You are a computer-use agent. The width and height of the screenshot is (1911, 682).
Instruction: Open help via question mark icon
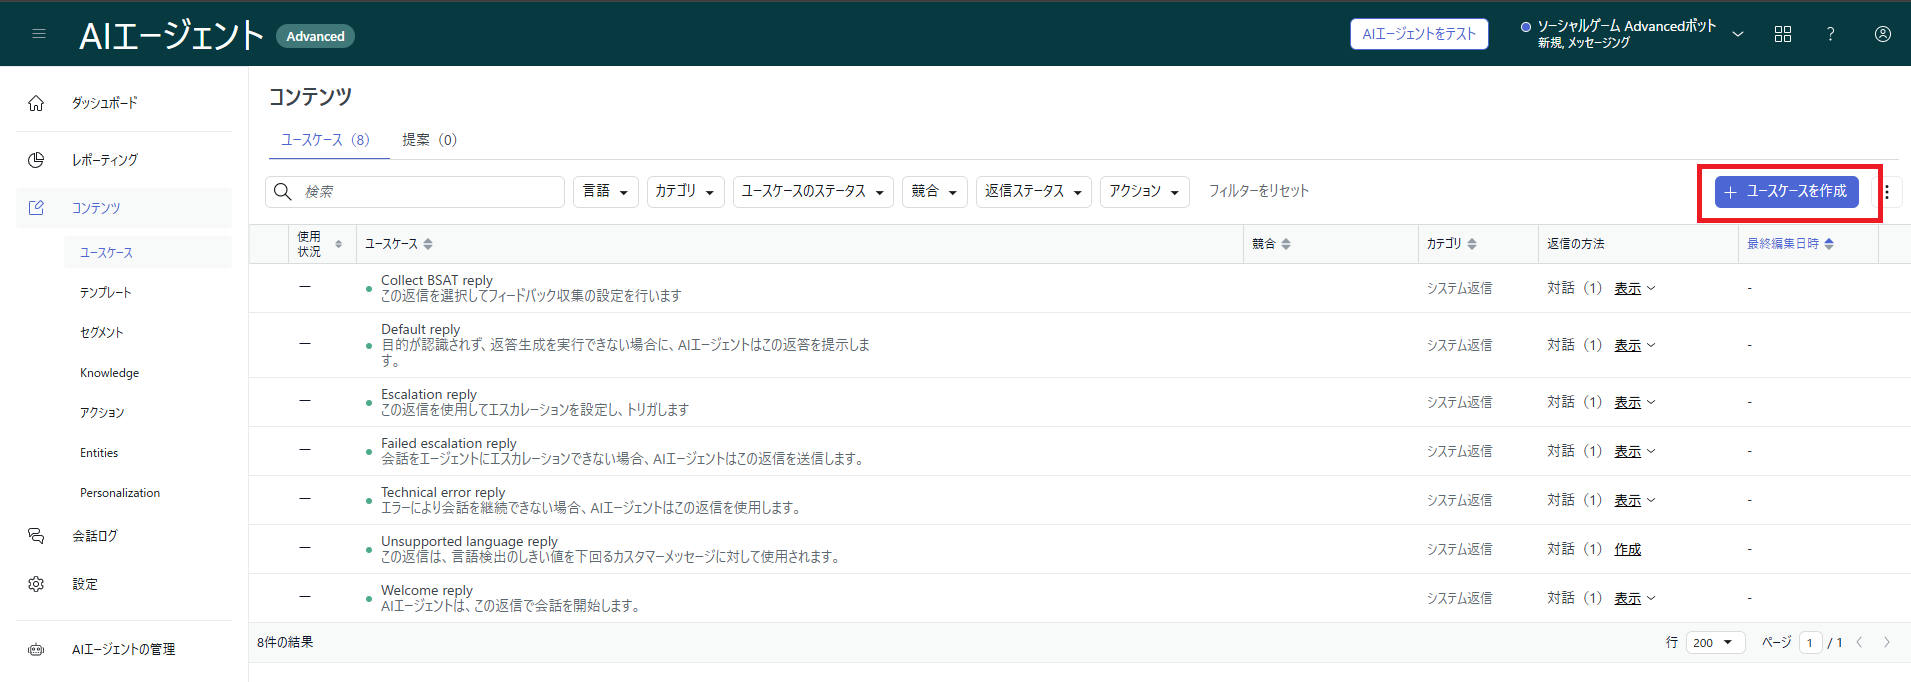click(x=1830, y=34)
